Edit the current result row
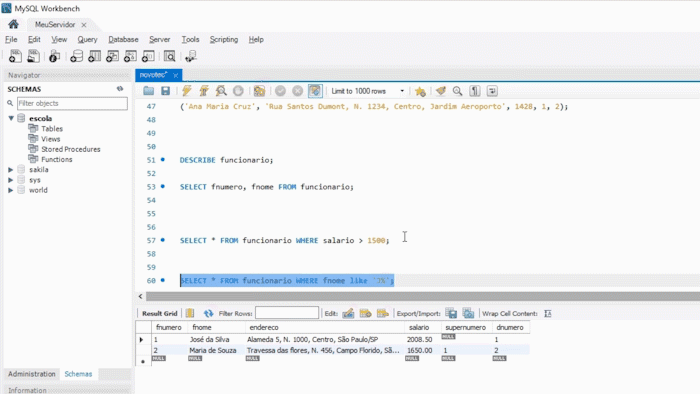 click(348, 313)
